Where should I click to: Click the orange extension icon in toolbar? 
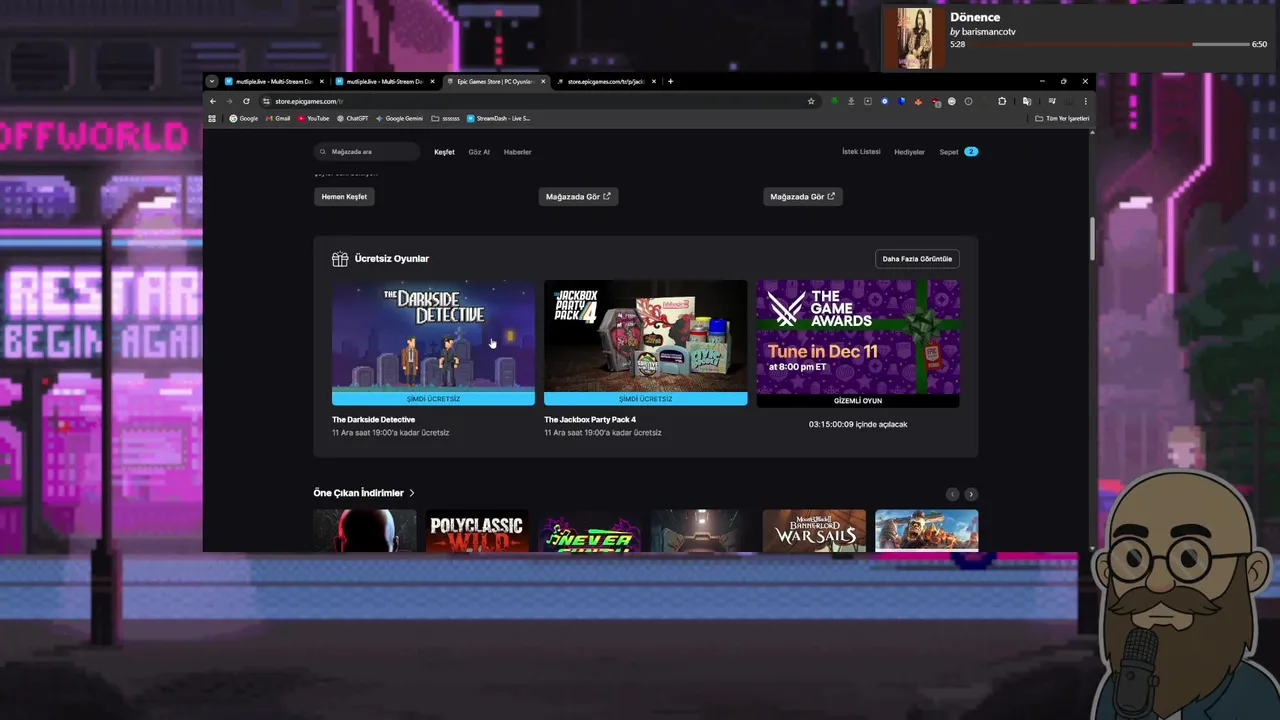click(x=918, y=101)
